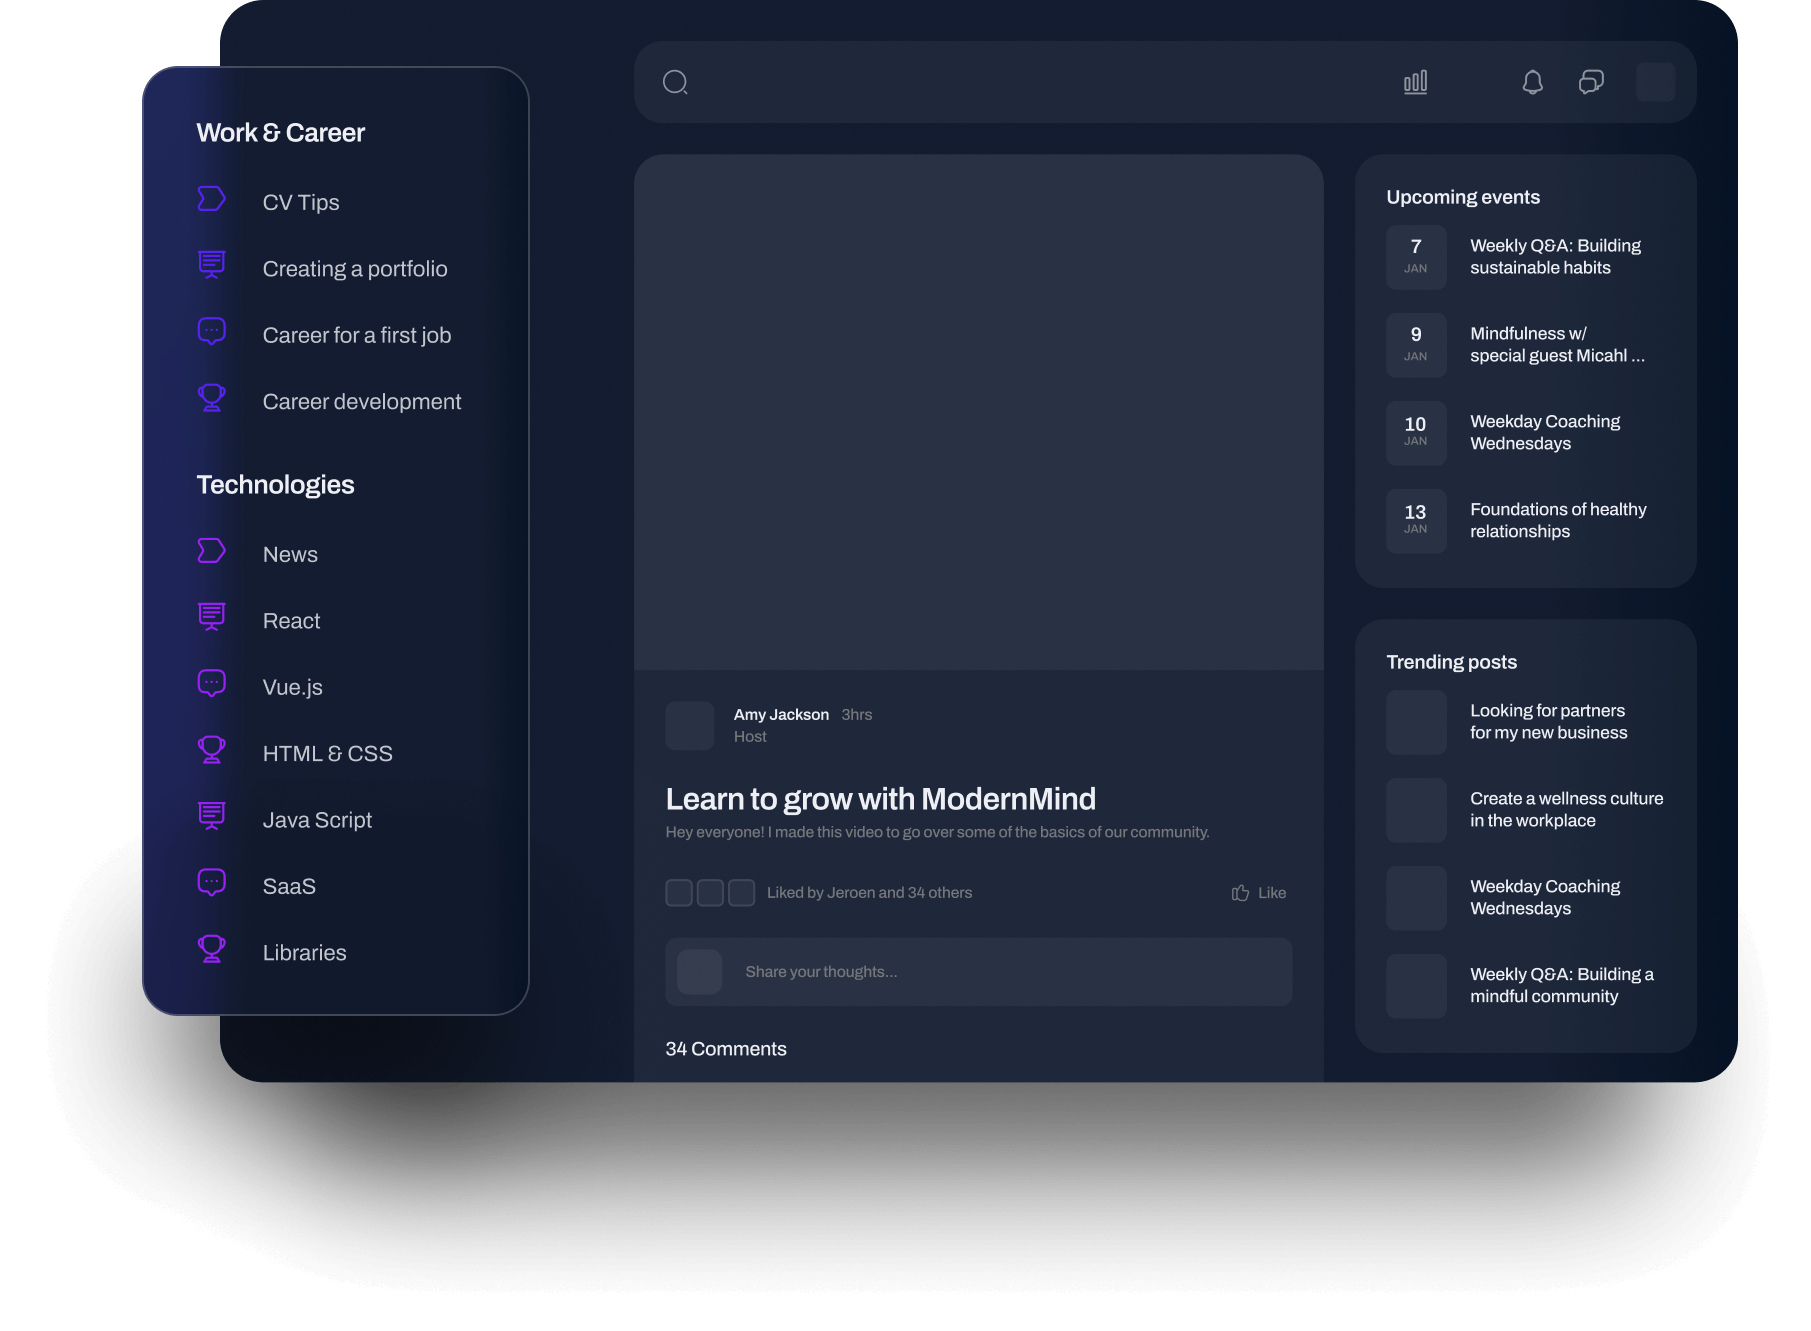Open the user profile avatar in top bar
Image resolution: width=1811 pixels, height=1331 pixels.
(1655, 82)
